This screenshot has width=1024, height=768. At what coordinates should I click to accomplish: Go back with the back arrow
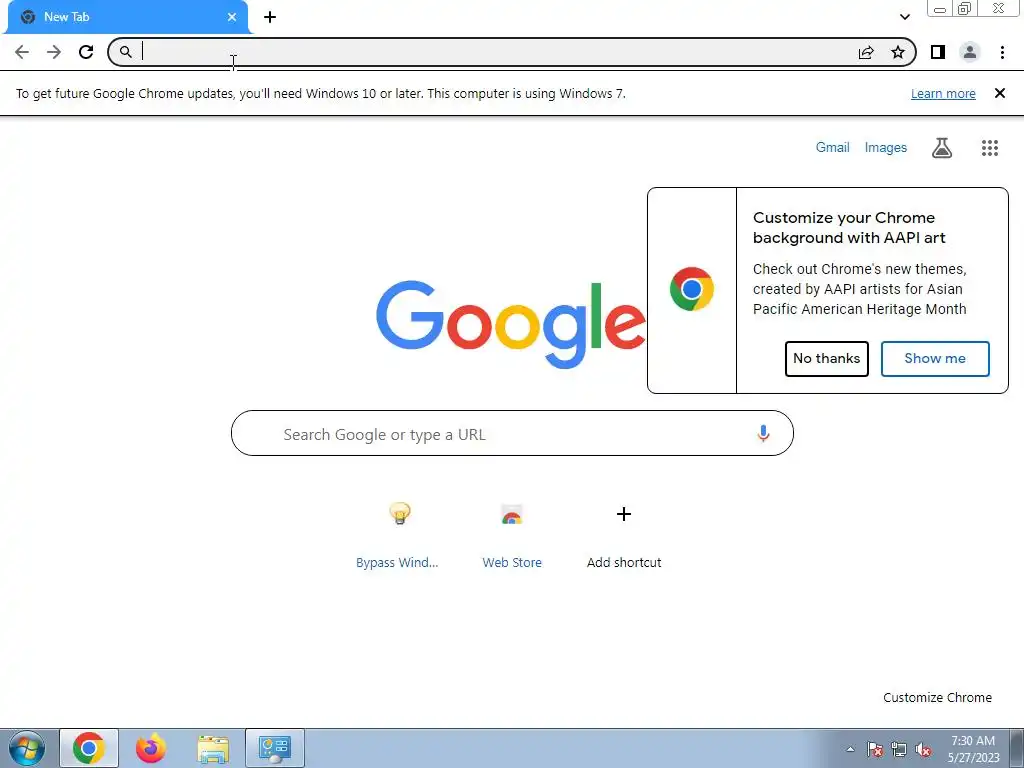(22, 52)
